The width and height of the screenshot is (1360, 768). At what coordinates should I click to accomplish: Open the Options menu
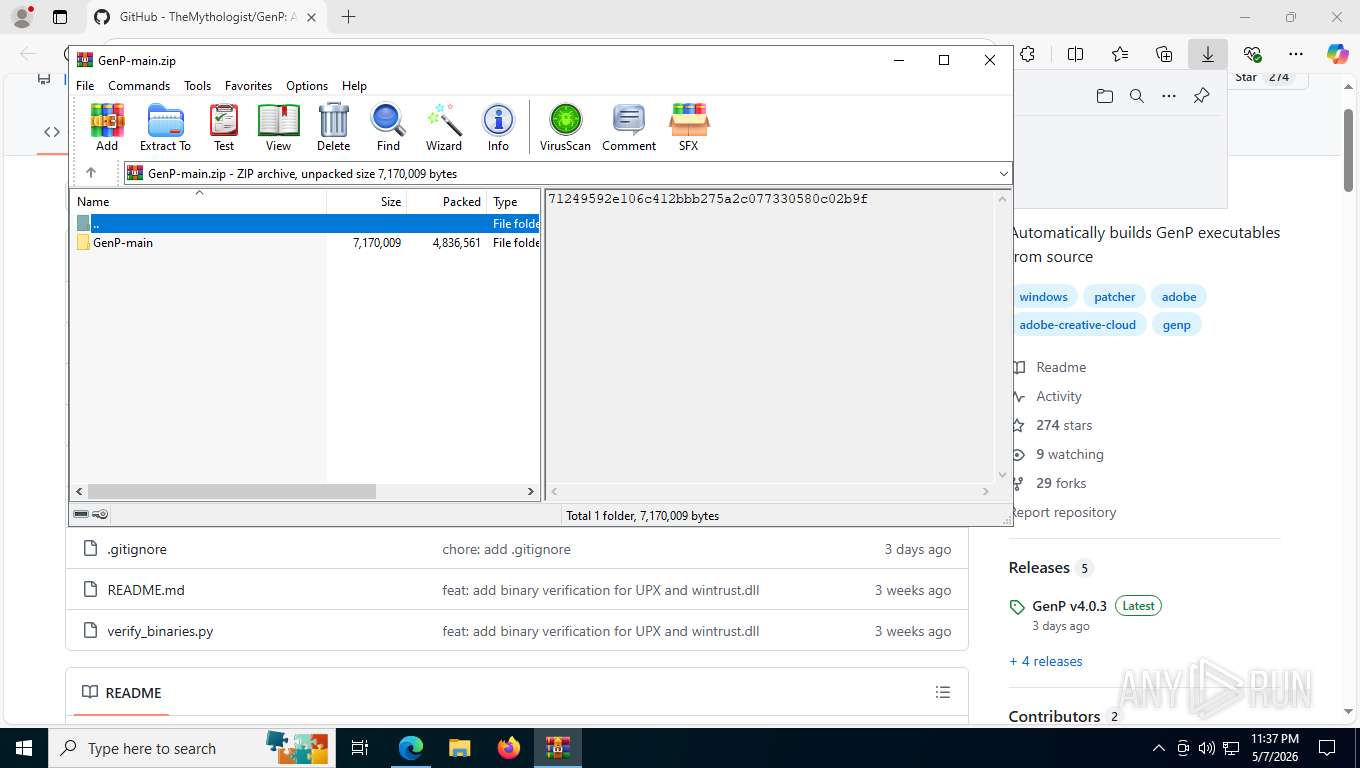pos(307,86)
